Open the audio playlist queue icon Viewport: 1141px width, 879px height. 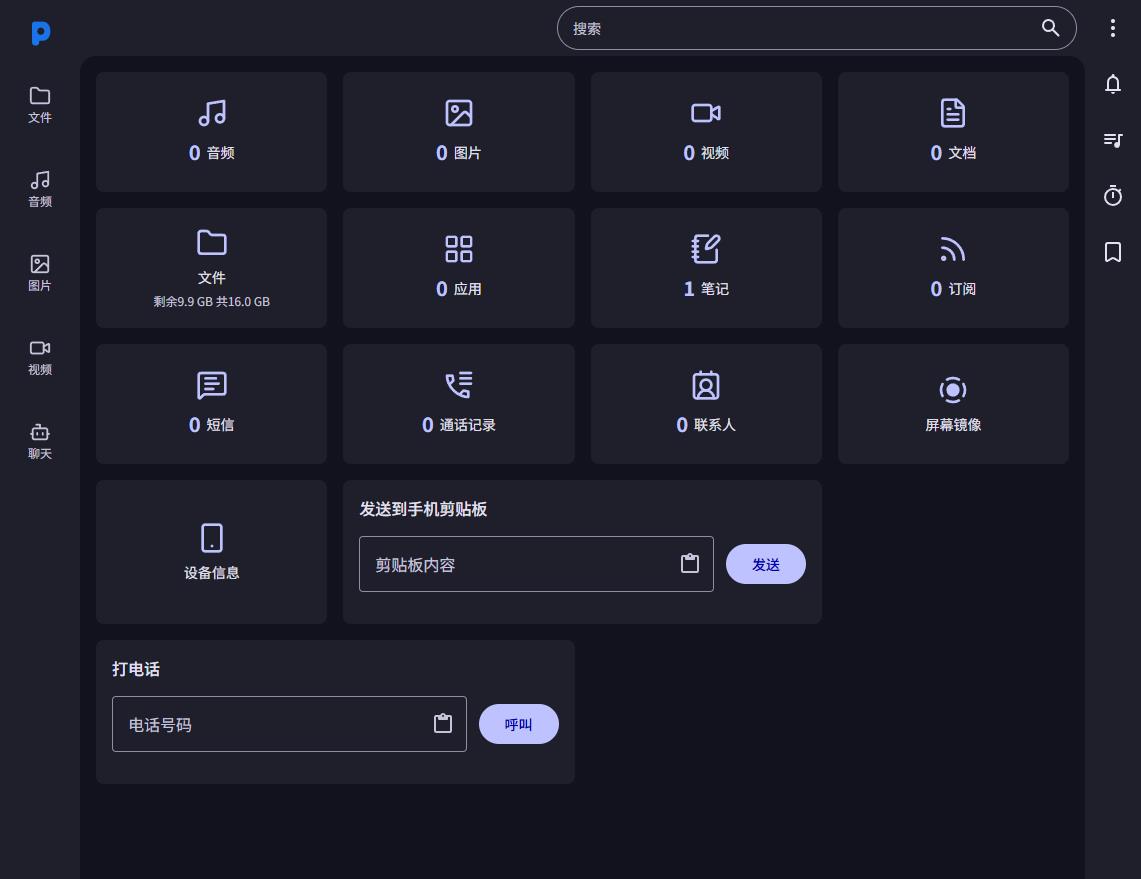pyautogui.click(x=1113, y=140)
